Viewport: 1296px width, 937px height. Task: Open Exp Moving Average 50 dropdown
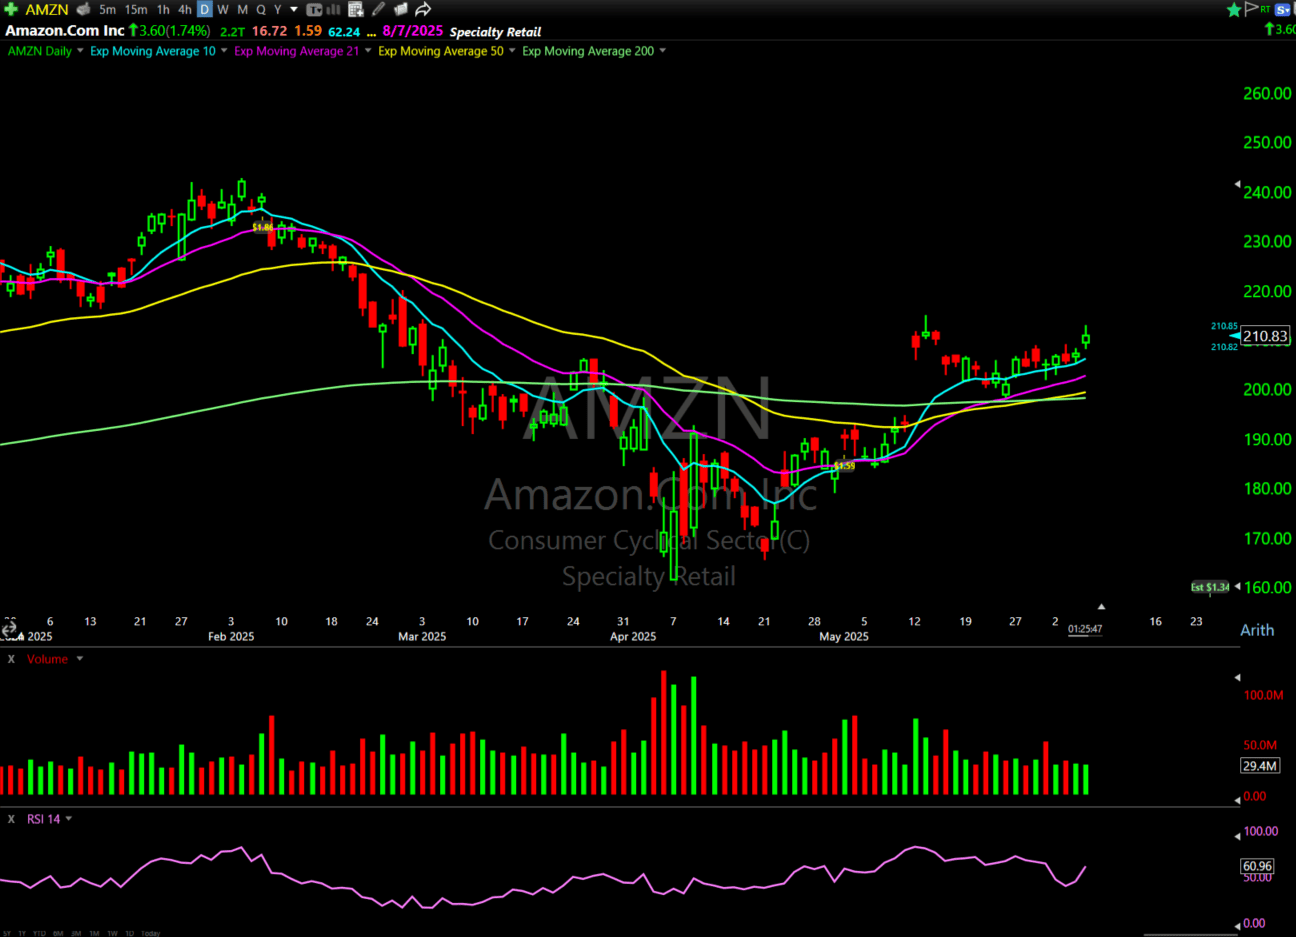(513, 51)
